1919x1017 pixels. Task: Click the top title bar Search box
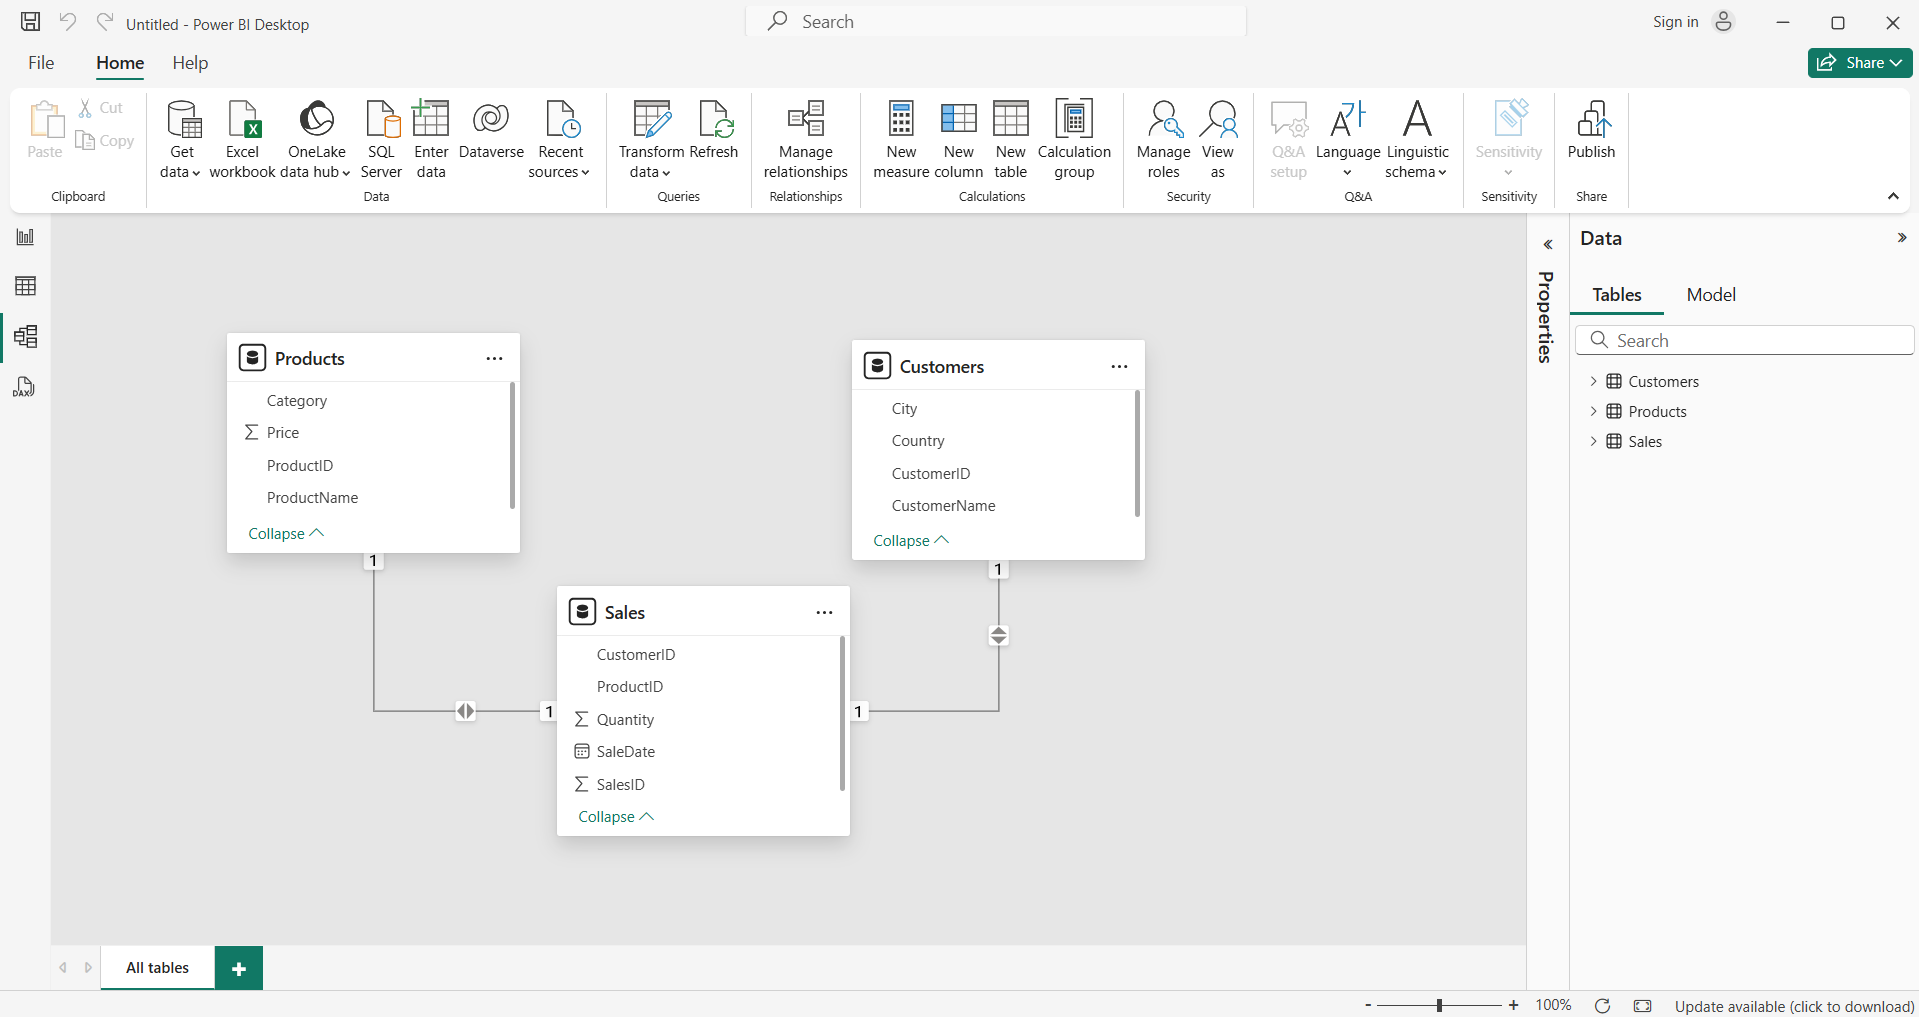pyautogui.click(x=996, y=22)
